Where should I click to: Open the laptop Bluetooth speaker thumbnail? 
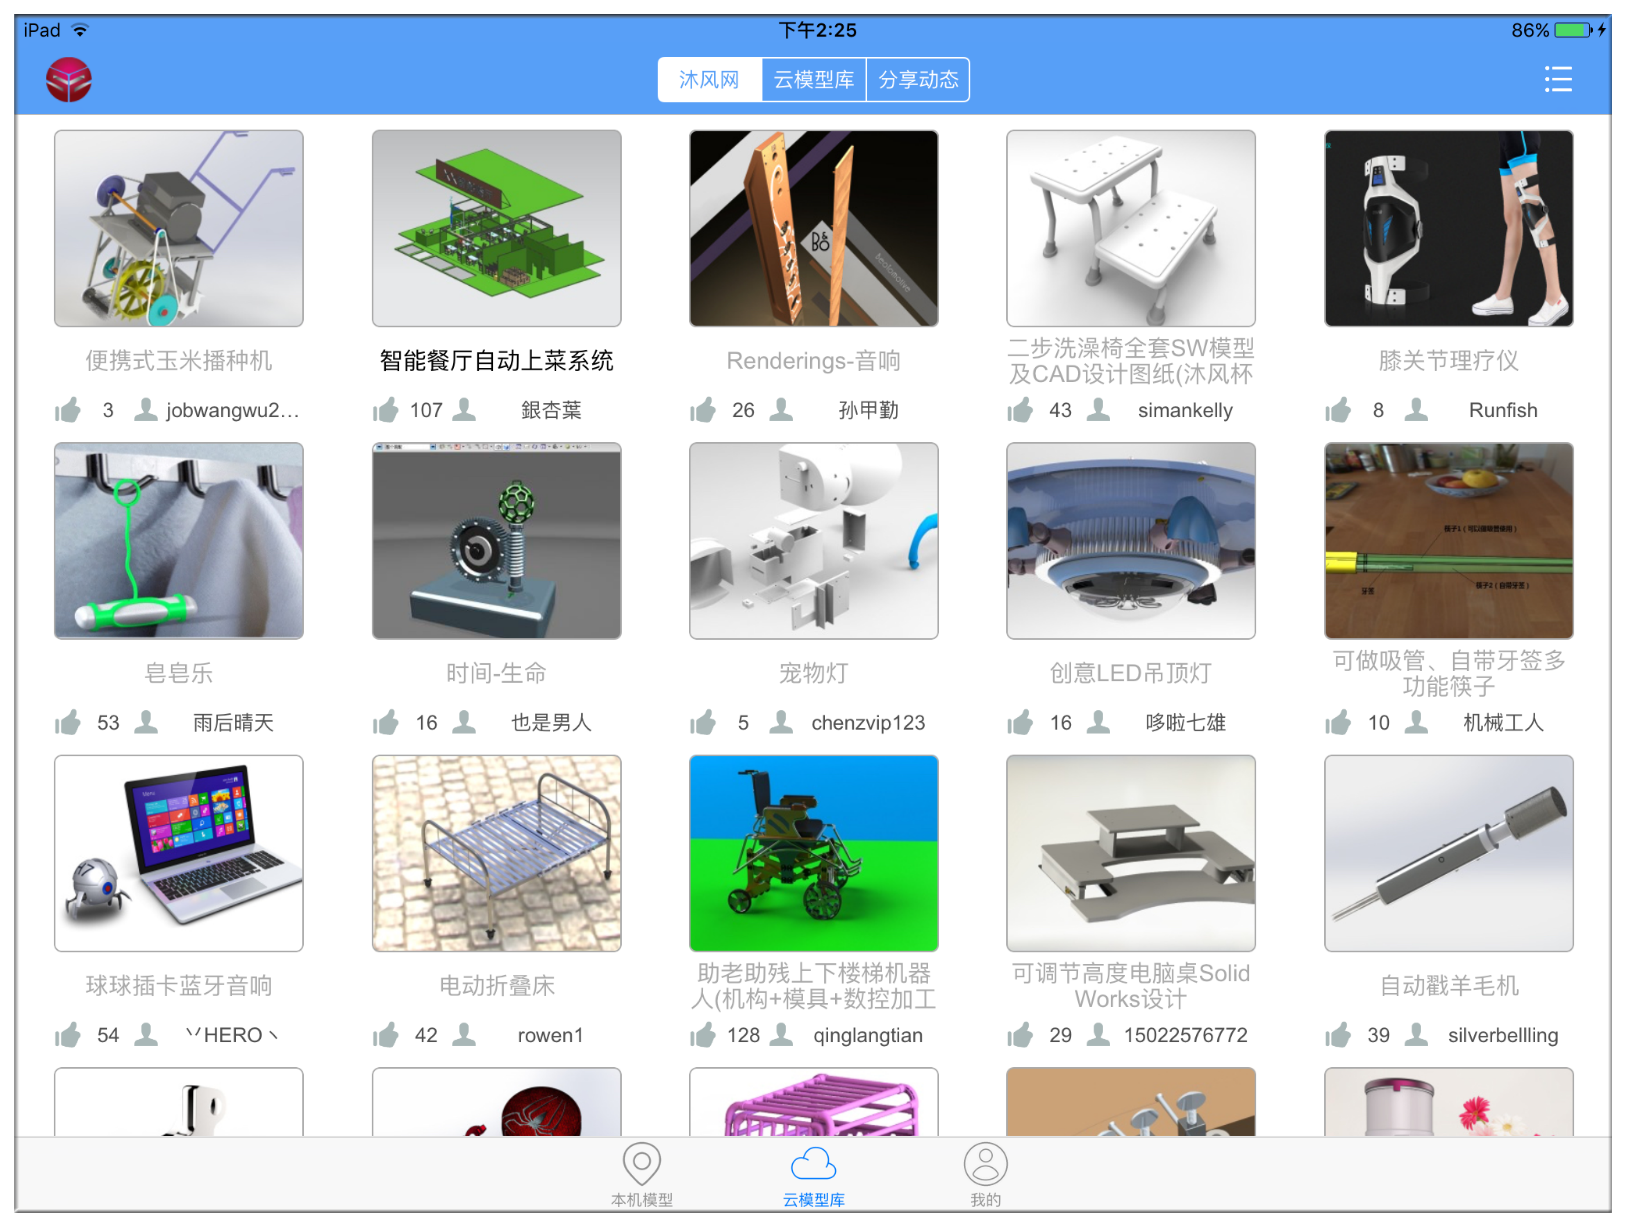click(179, 853)
